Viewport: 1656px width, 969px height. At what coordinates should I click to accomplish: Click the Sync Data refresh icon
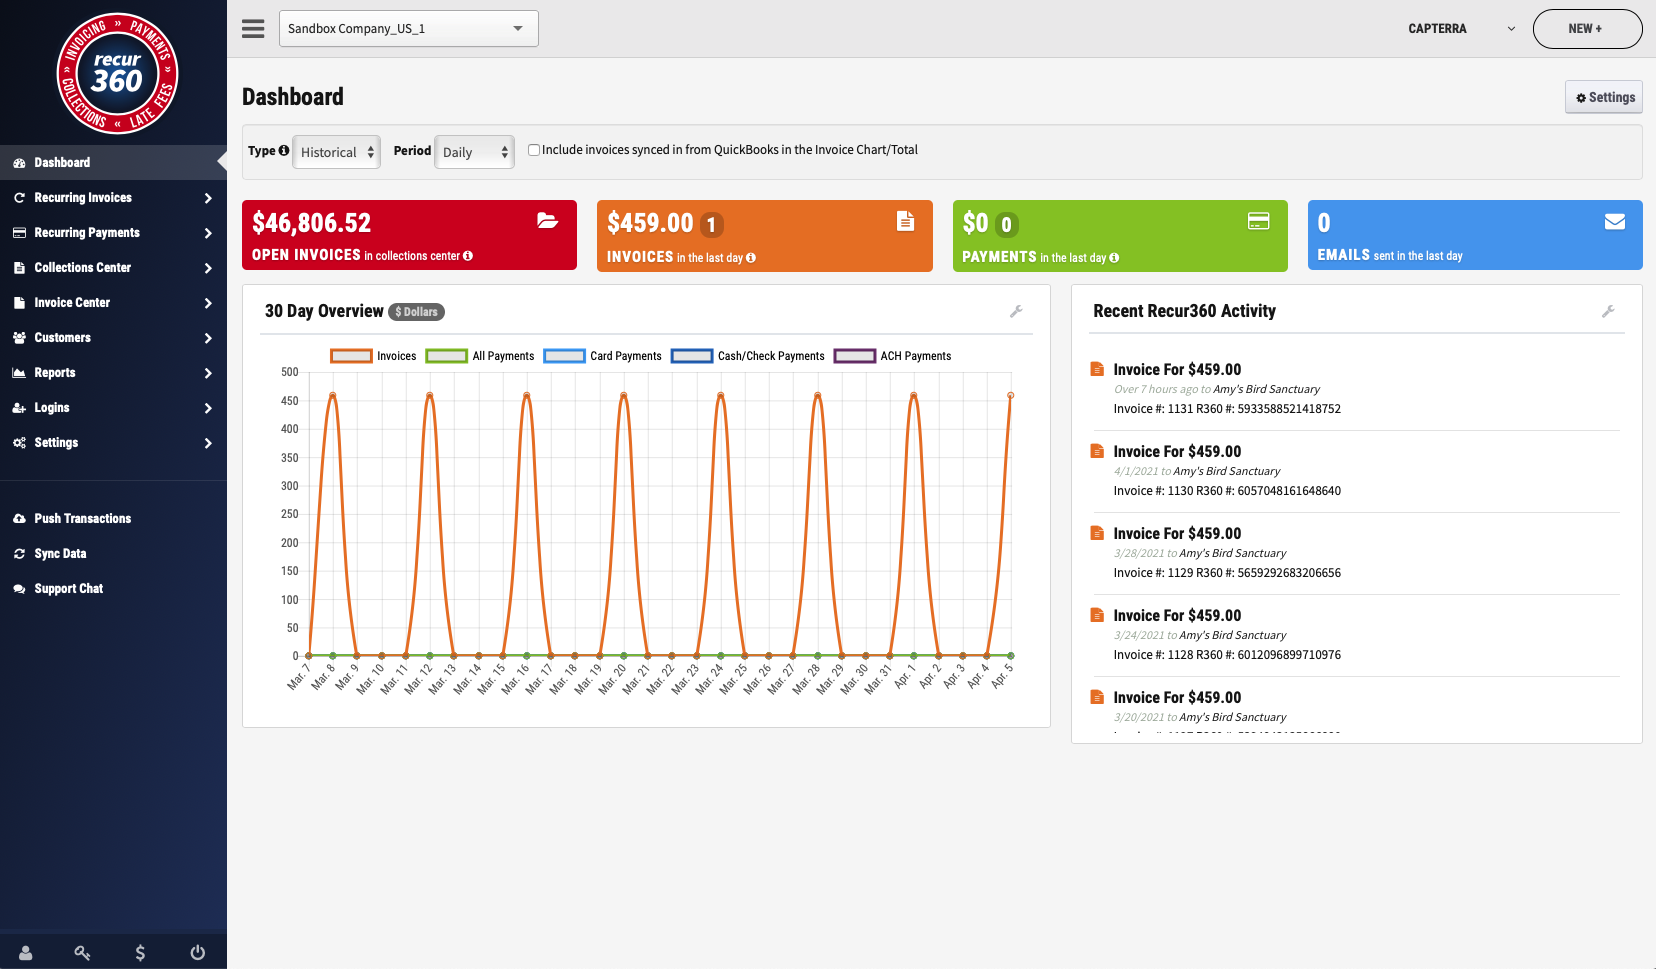coord(21,553)
